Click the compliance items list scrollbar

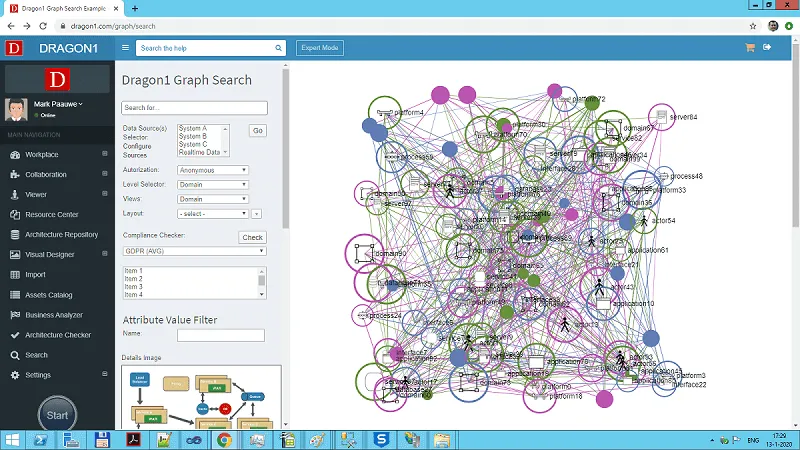(x=262, y=282)
